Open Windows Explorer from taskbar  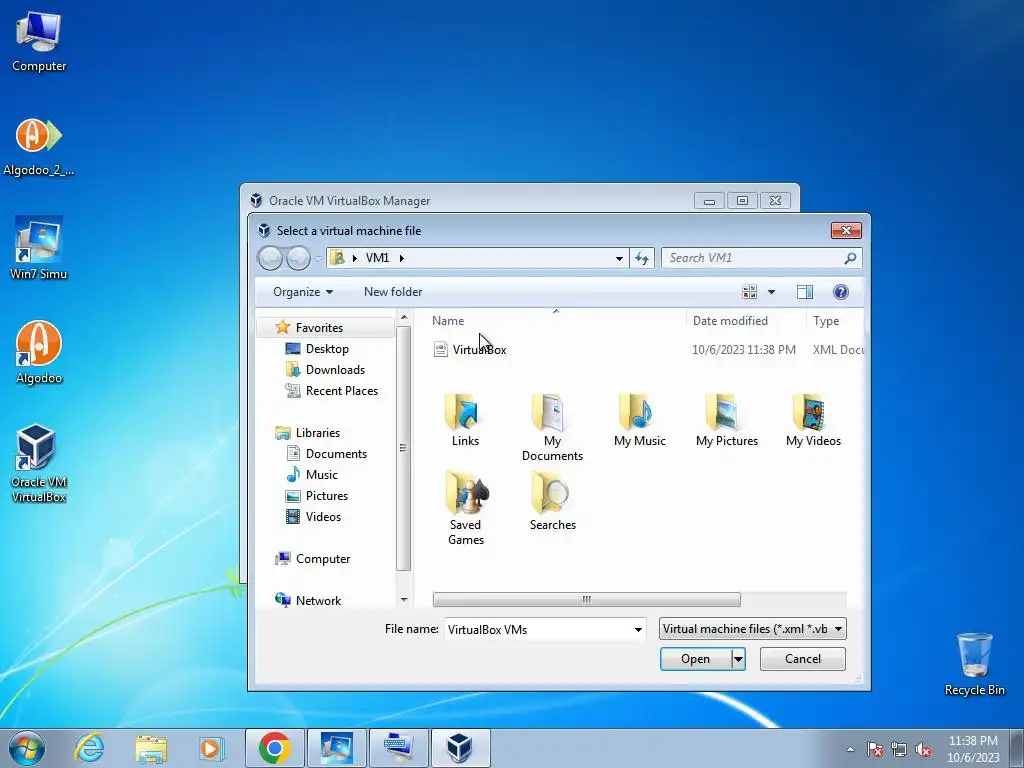[151, 748]
